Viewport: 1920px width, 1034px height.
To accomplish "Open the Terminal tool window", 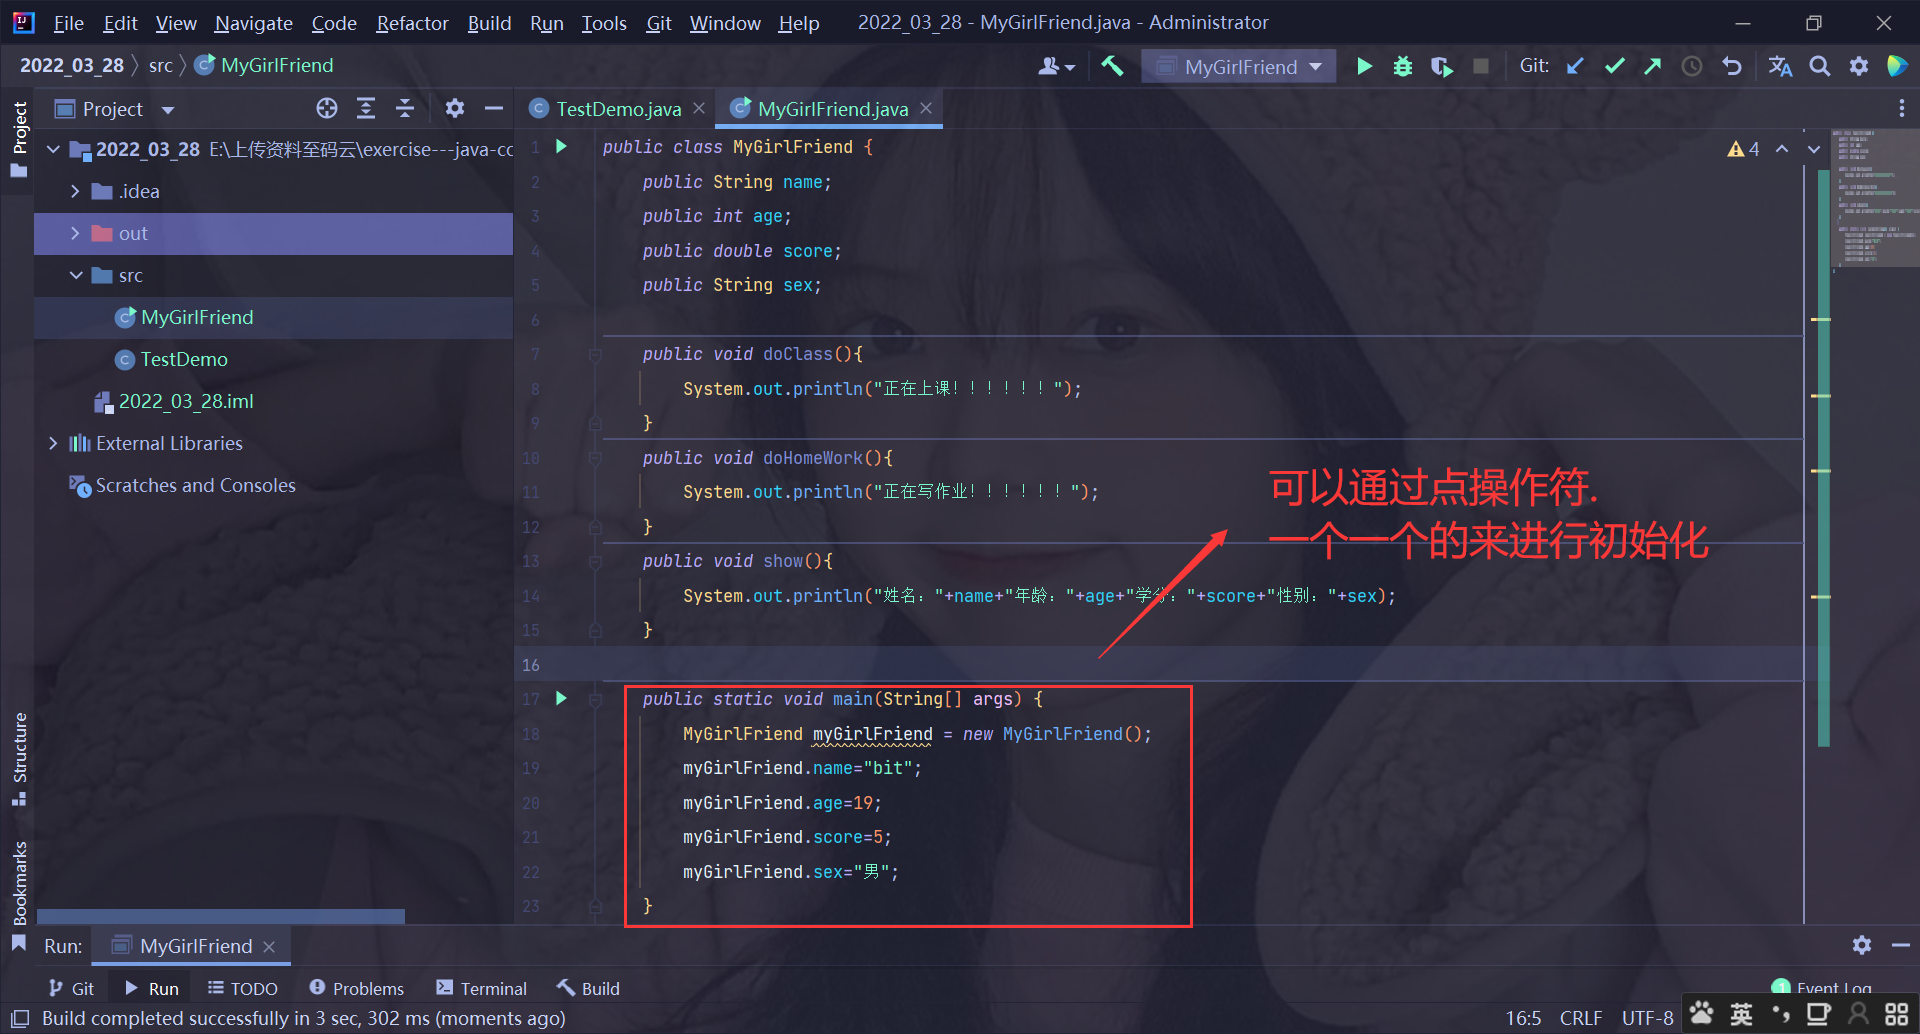I will [482, 988].
